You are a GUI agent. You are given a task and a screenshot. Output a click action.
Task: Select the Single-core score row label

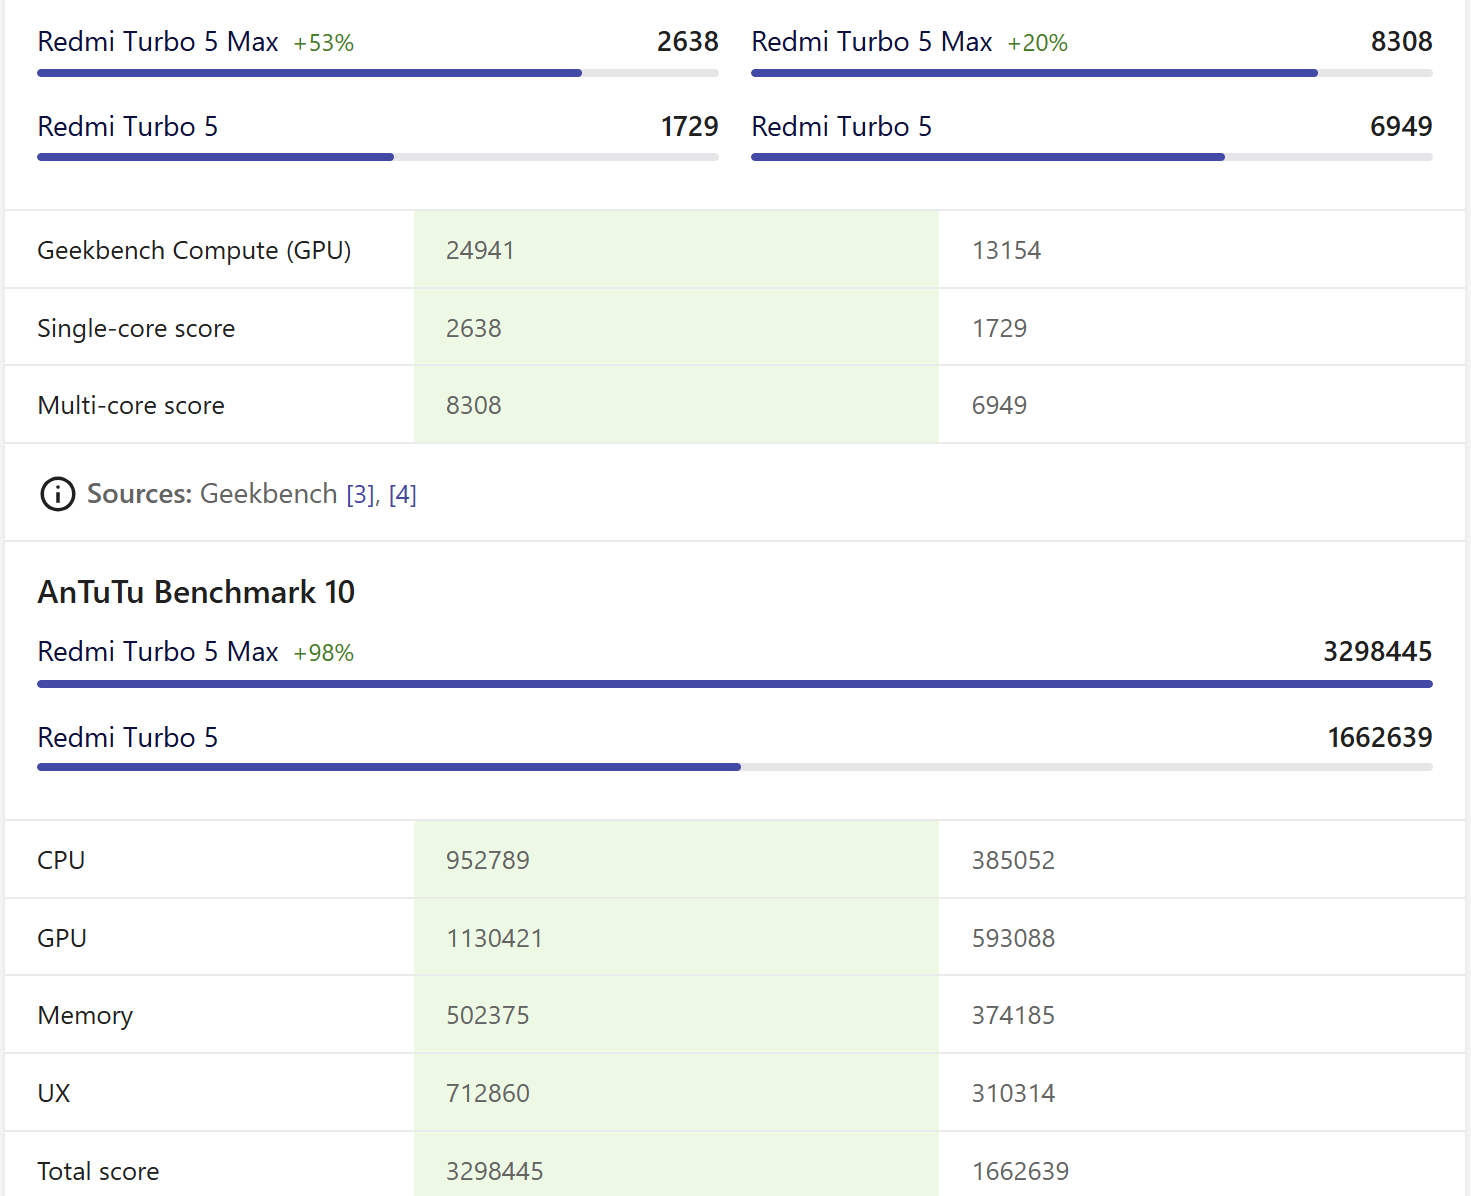[136, 328]
